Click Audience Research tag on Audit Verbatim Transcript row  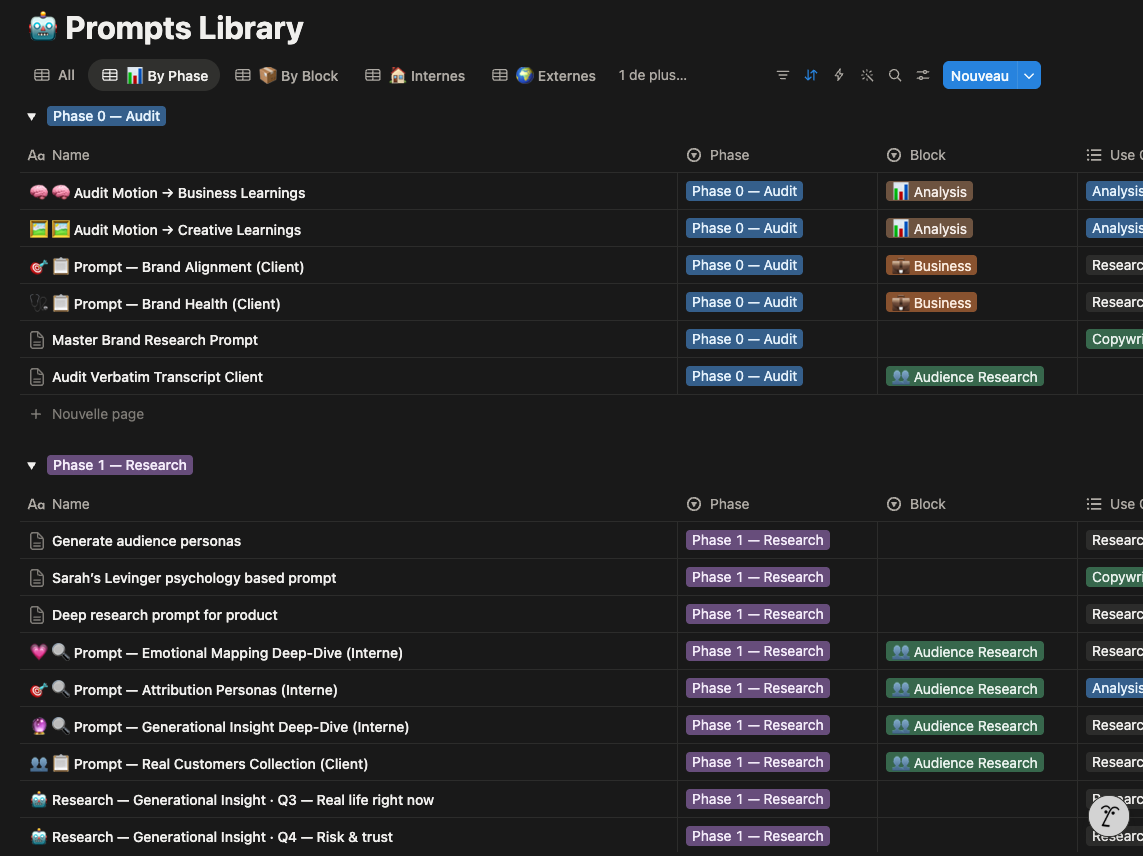964,377
